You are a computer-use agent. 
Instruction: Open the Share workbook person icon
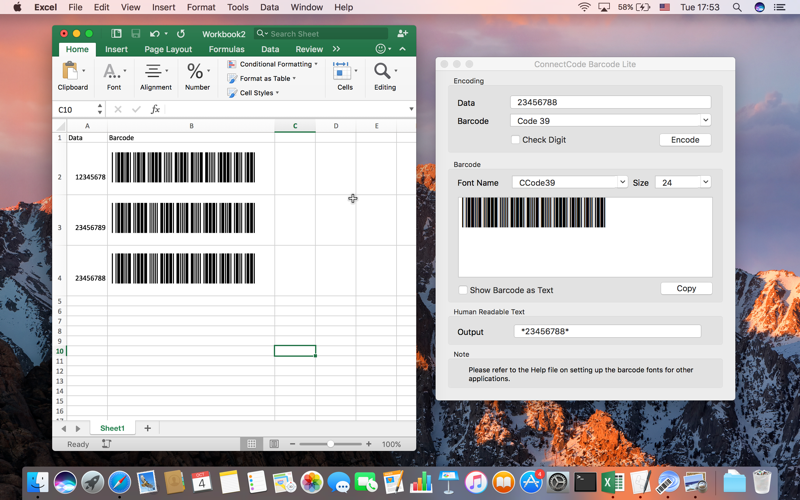(x=403, y=33)
